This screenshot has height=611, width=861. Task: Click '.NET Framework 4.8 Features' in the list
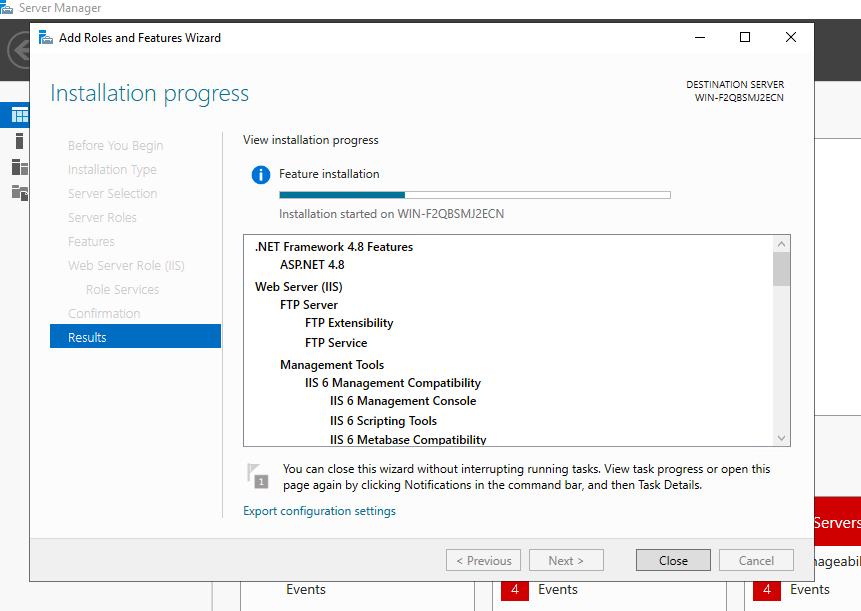[334, 247]
